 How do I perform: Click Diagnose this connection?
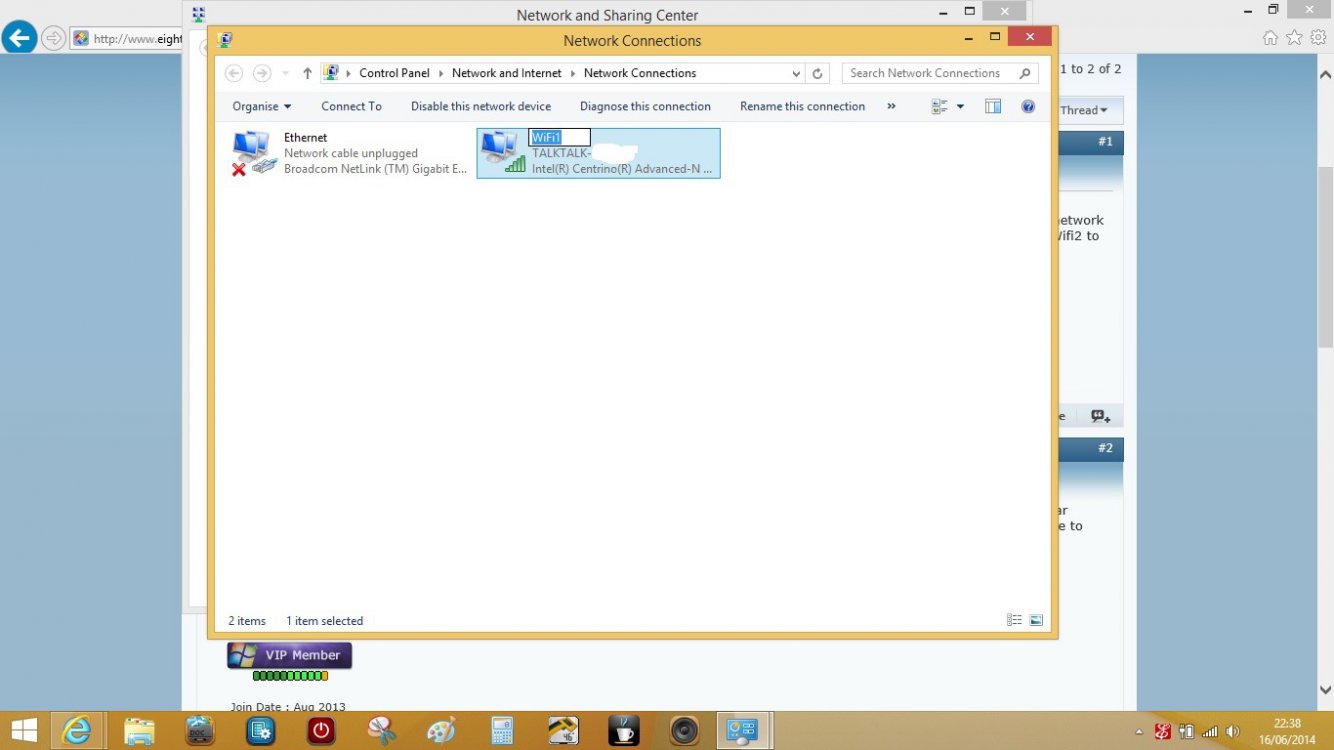click(x=645, y=106)
